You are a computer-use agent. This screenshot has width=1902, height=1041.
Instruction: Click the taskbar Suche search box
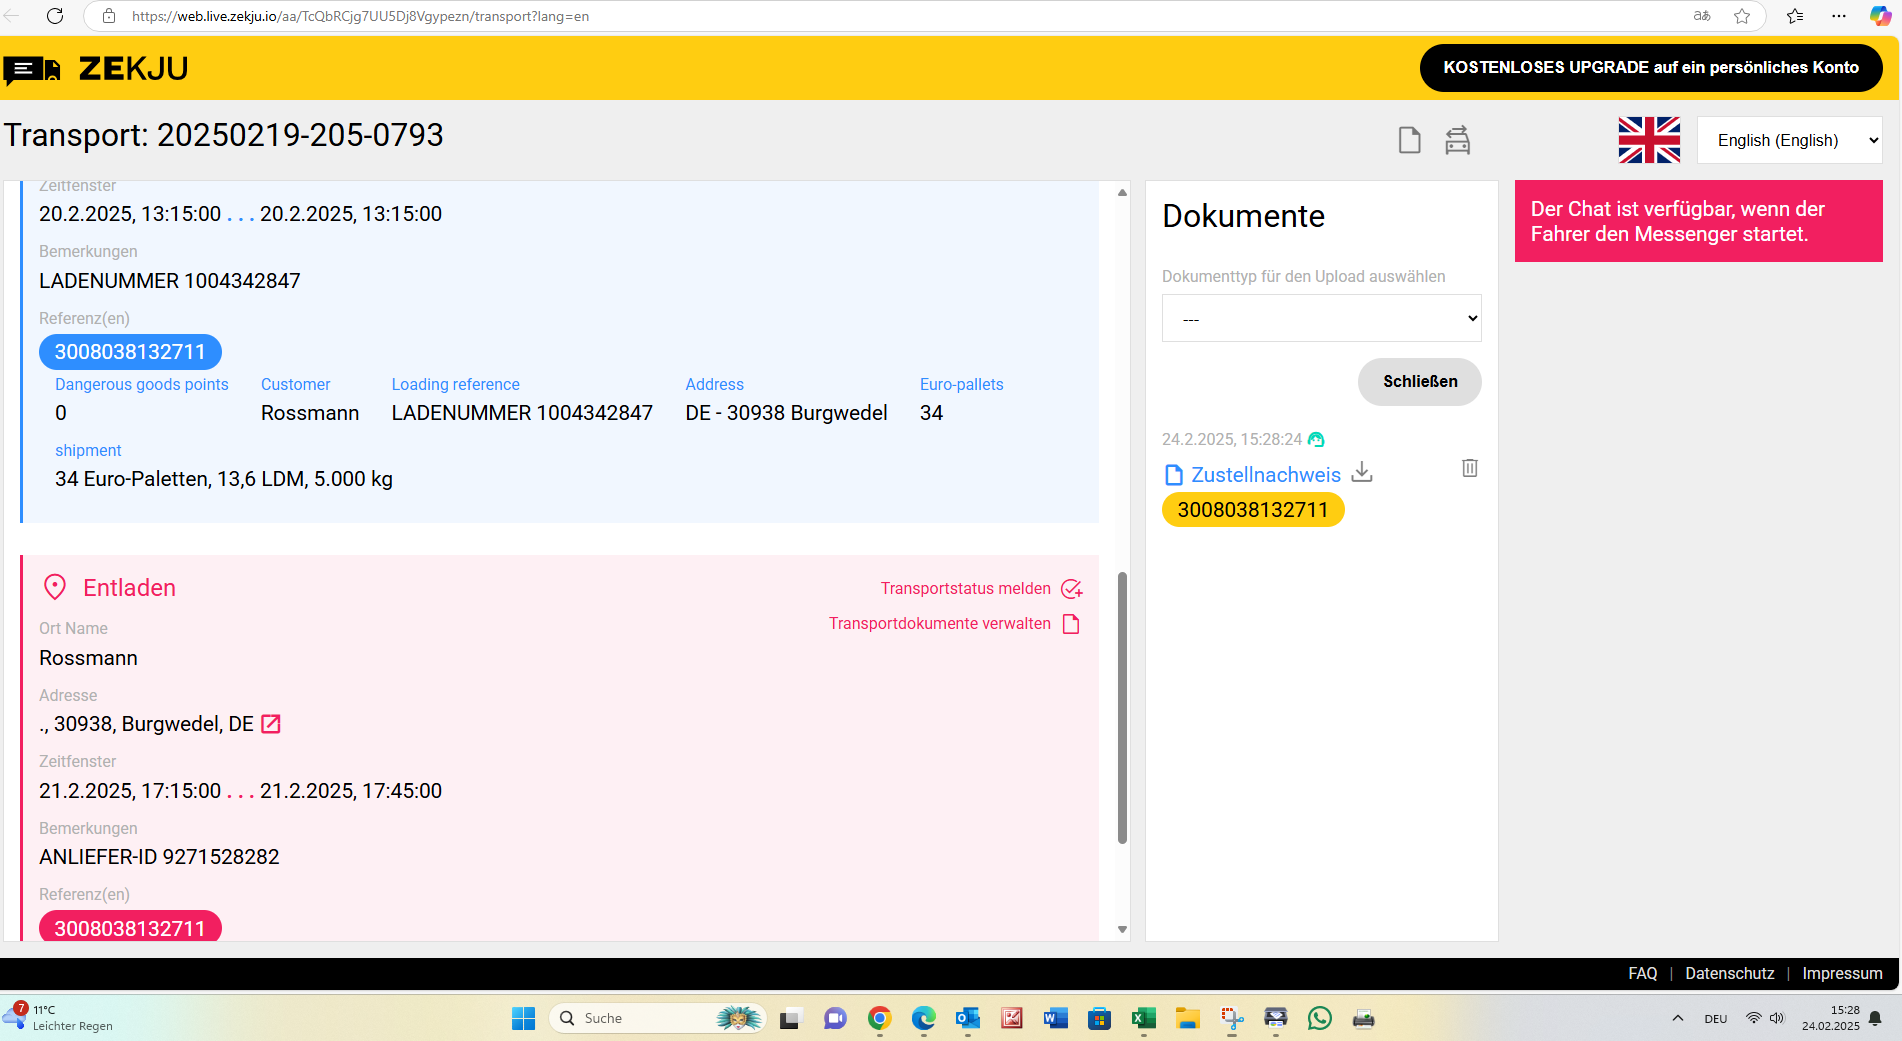tap(657, 1018)
